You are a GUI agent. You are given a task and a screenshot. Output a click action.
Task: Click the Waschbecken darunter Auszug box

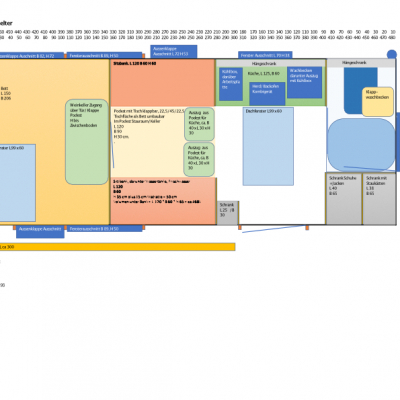[305, 82]
